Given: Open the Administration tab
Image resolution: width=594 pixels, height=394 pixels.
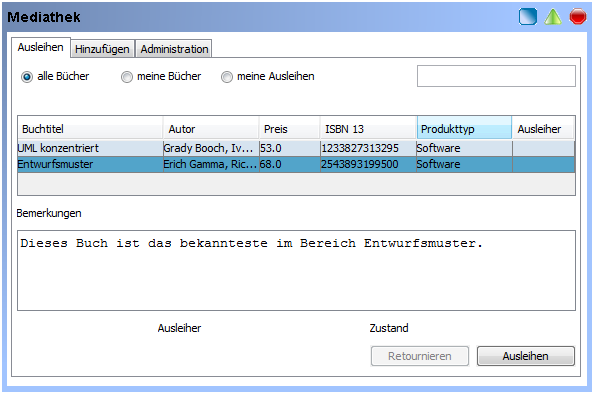Looking at the screenshot, I should pyautogui.click(x=174, y=49).
